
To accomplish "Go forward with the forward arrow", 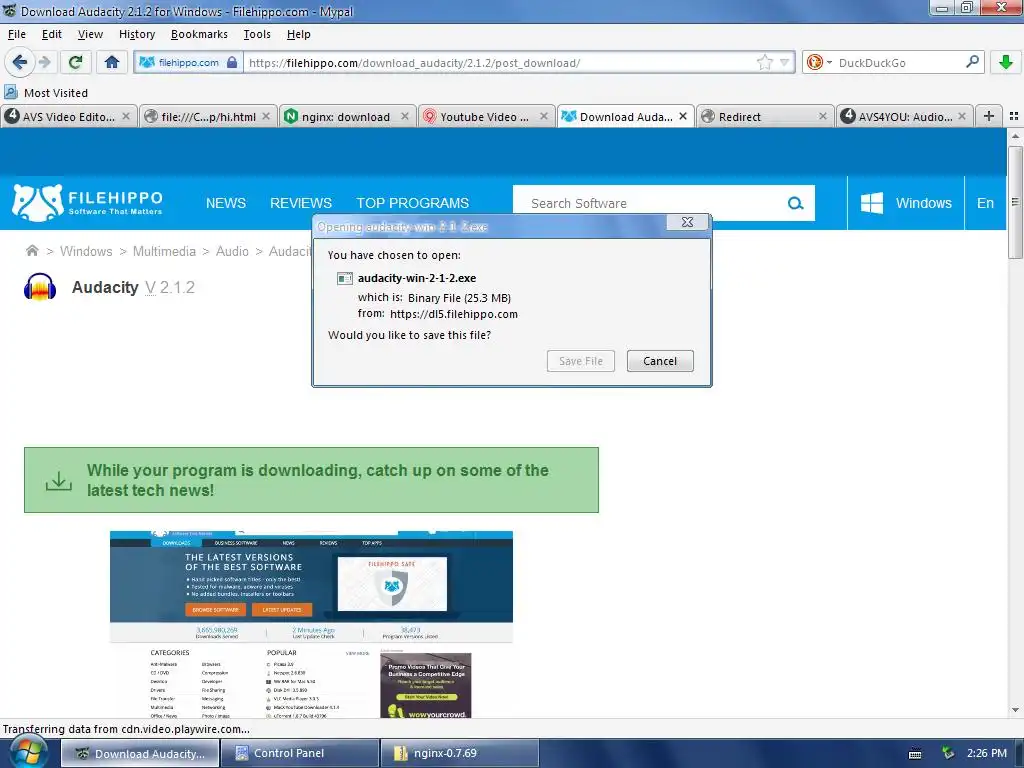I will click(x=44, y=62).
